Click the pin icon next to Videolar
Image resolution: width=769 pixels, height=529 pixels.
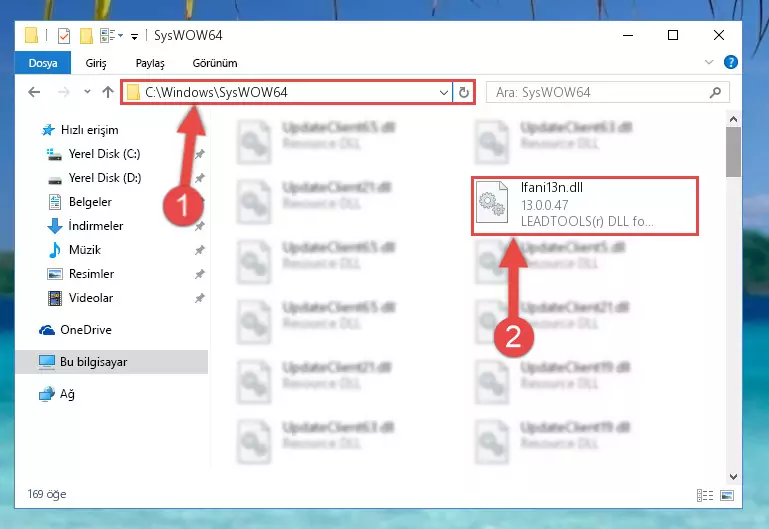pos(200,298)
